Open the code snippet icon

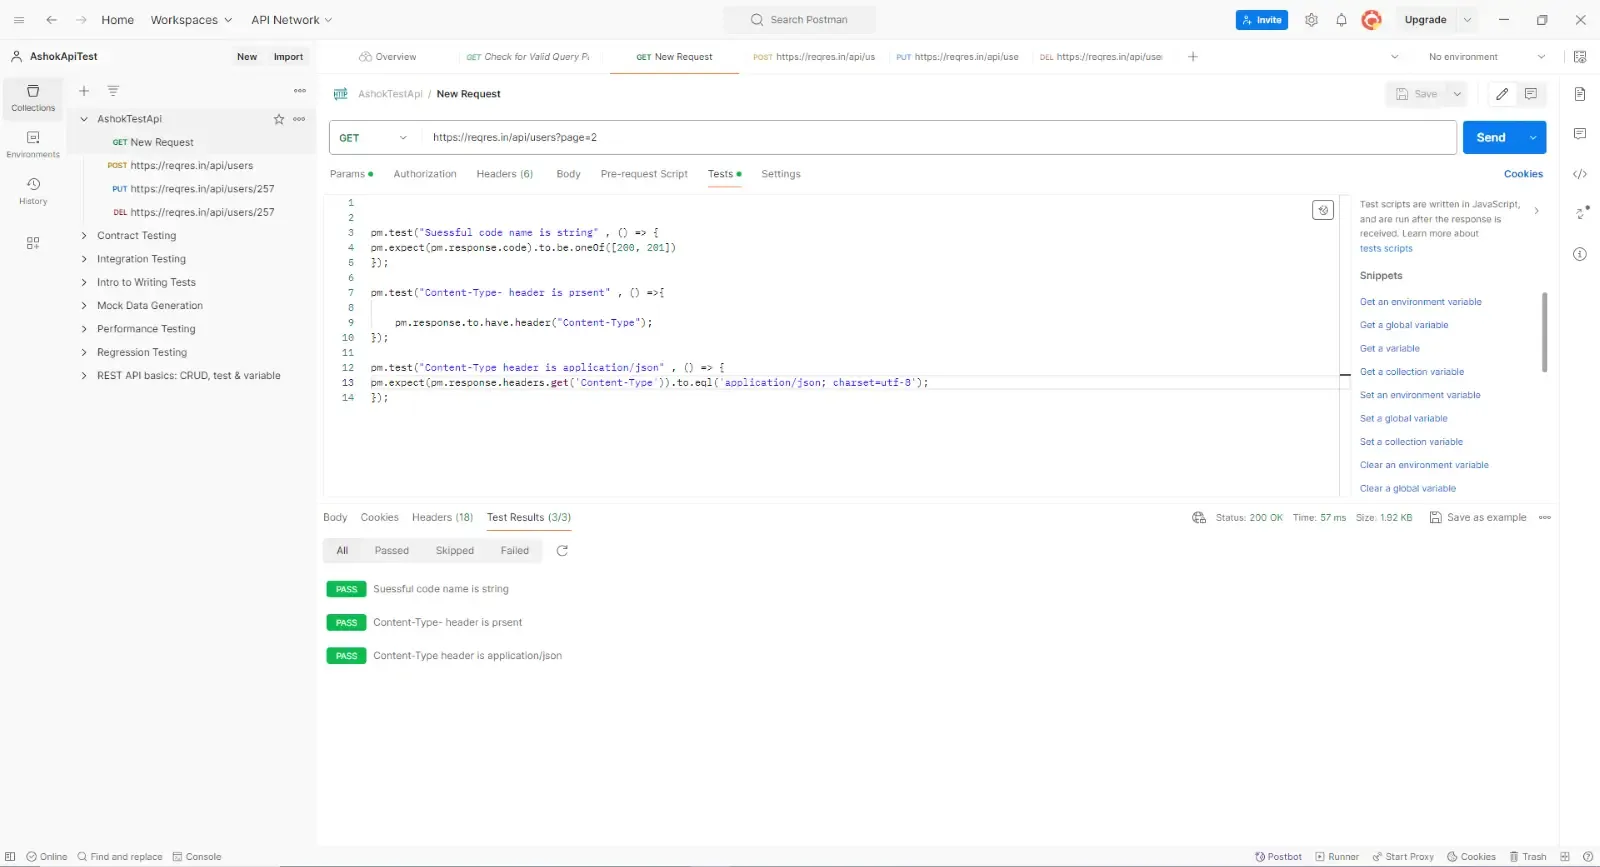[1580, 174]
